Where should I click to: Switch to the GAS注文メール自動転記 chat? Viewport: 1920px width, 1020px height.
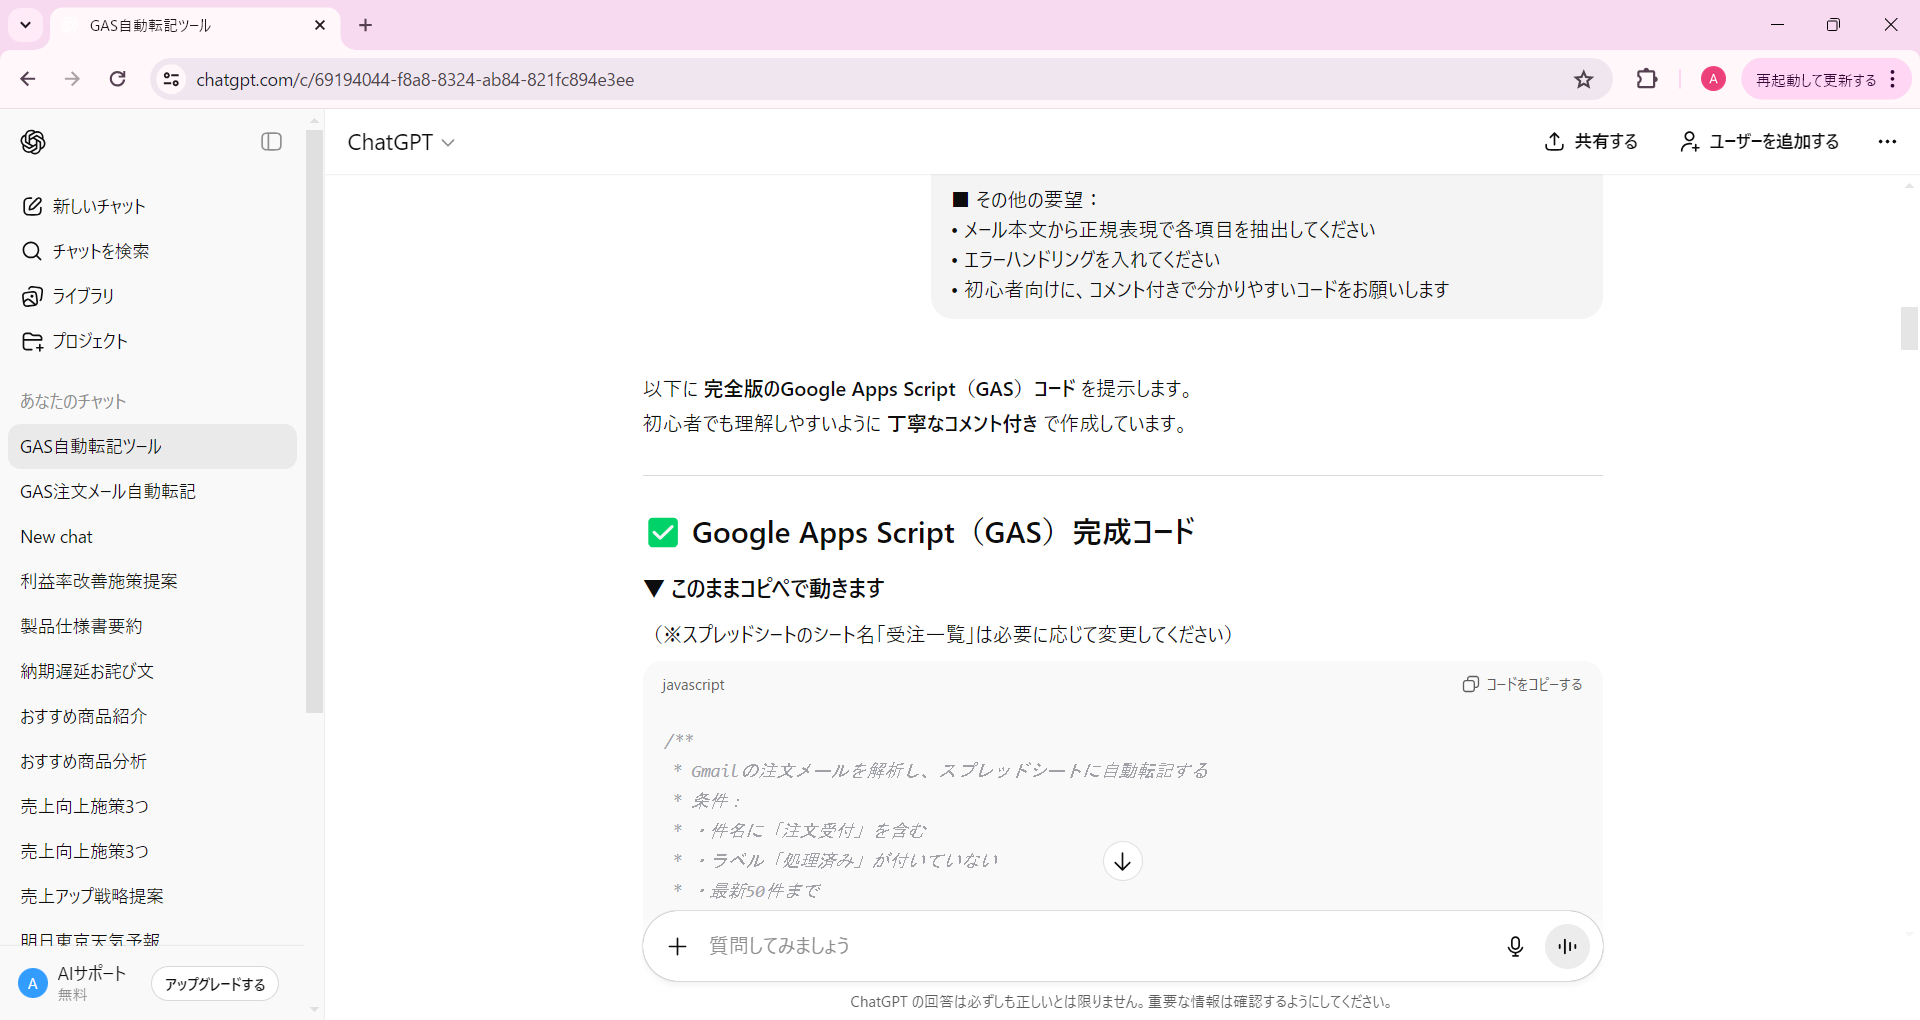click(x=107, y=491)
